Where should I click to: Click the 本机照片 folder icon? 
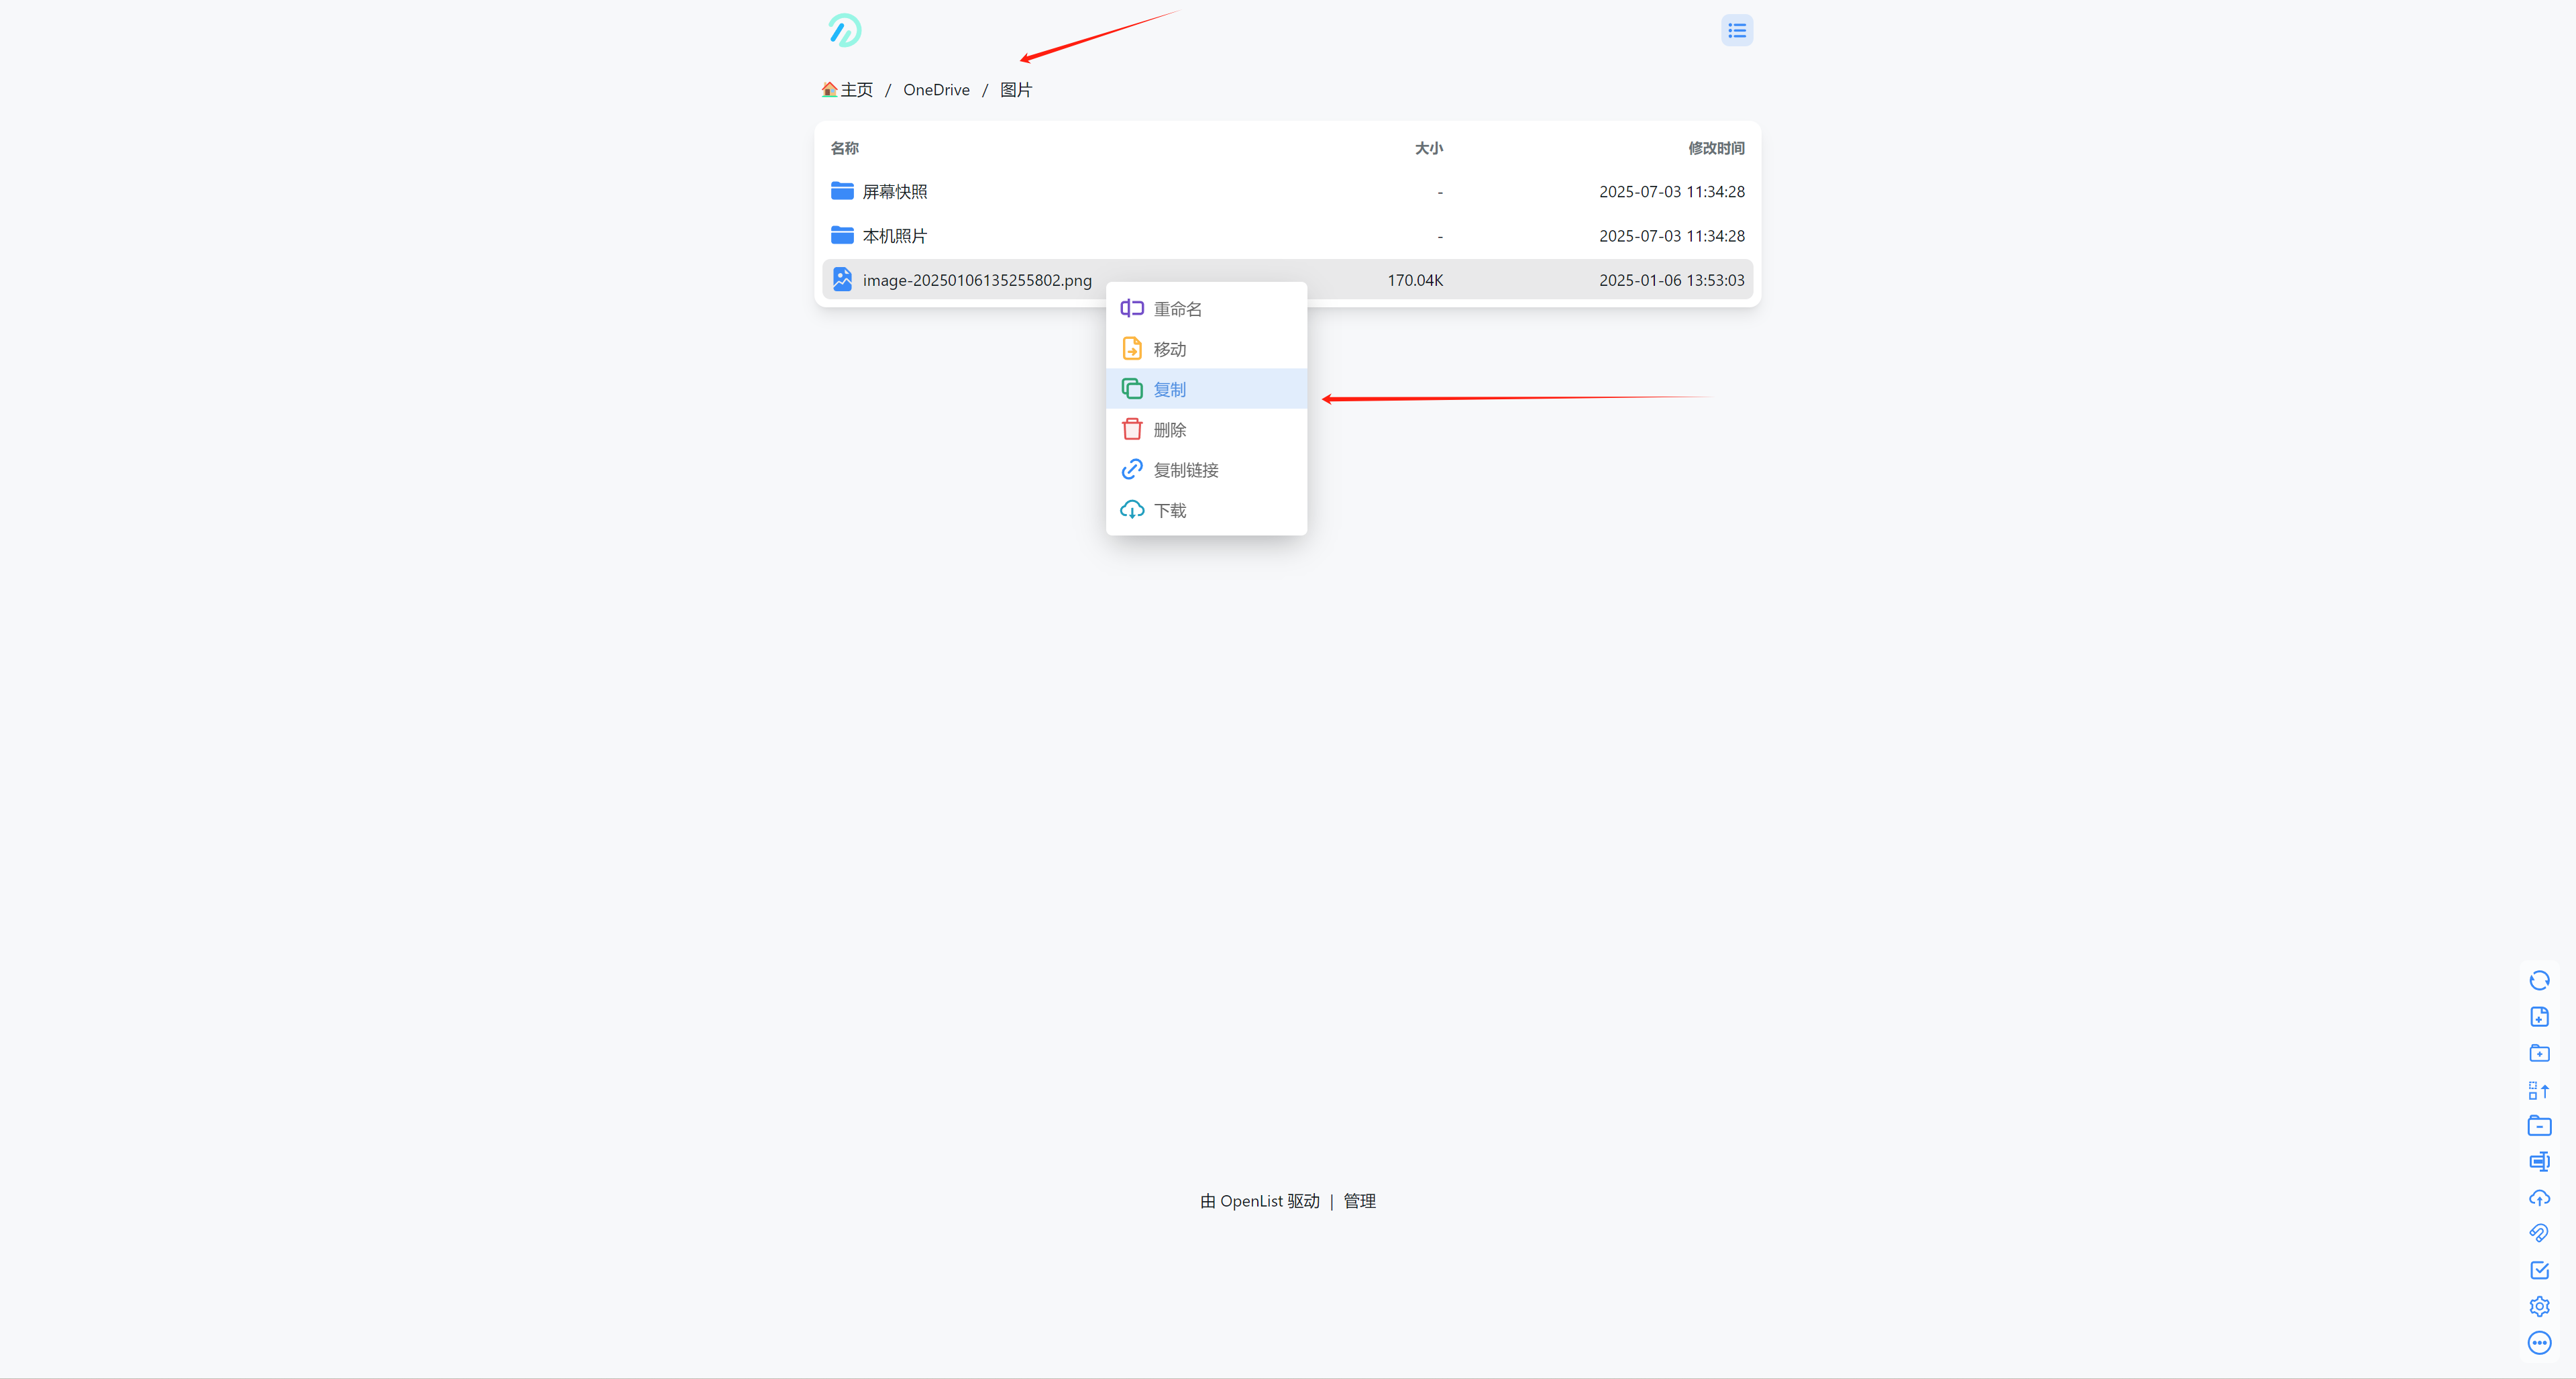(x=842, y=235)
